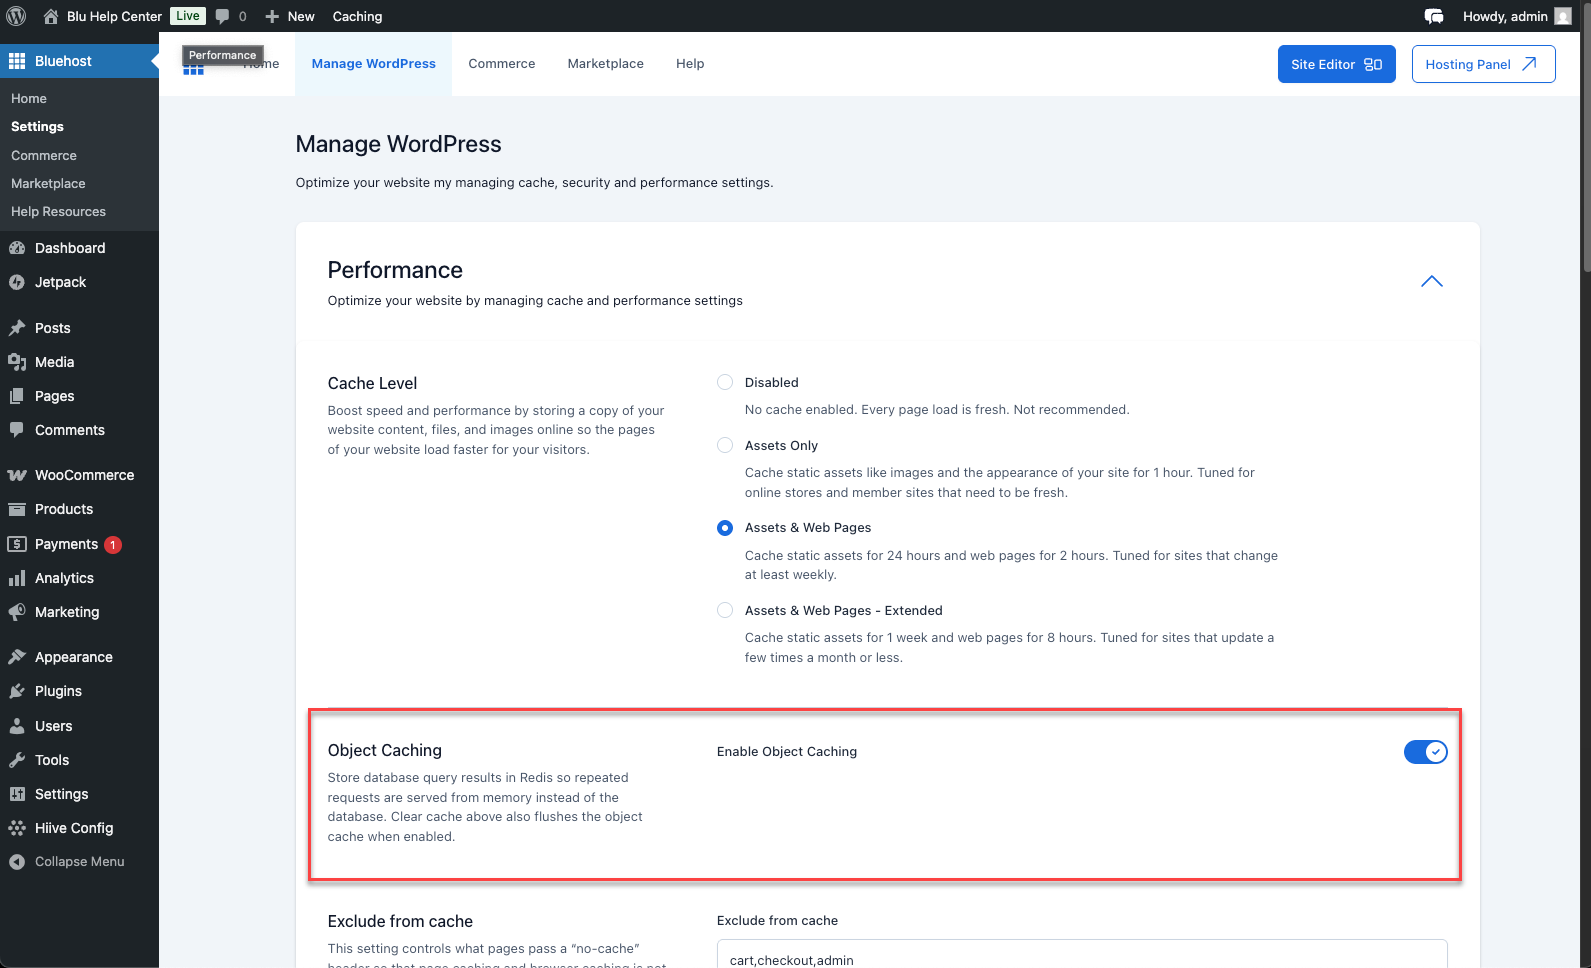Image resolution: width=1591 pixels, height=968 pixels.
Task: Open the New content dropdown in admin bar
Action: 290,16
